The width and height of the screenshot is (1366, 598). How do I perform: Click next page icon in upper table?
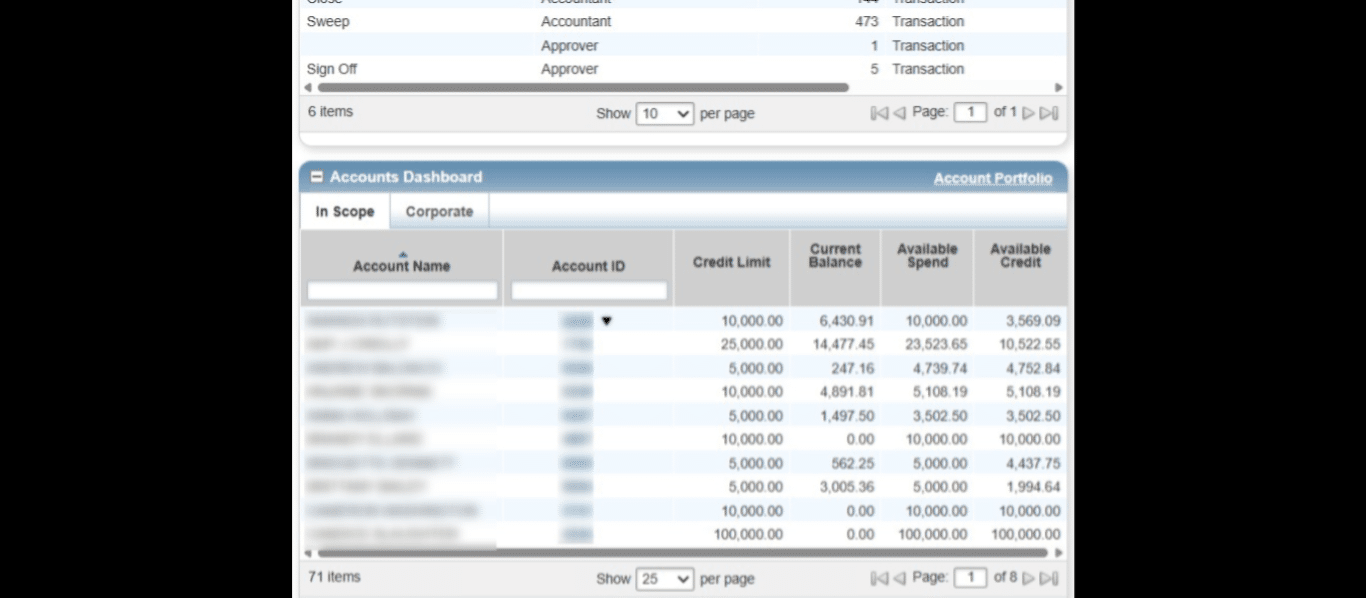[1028, 113]
